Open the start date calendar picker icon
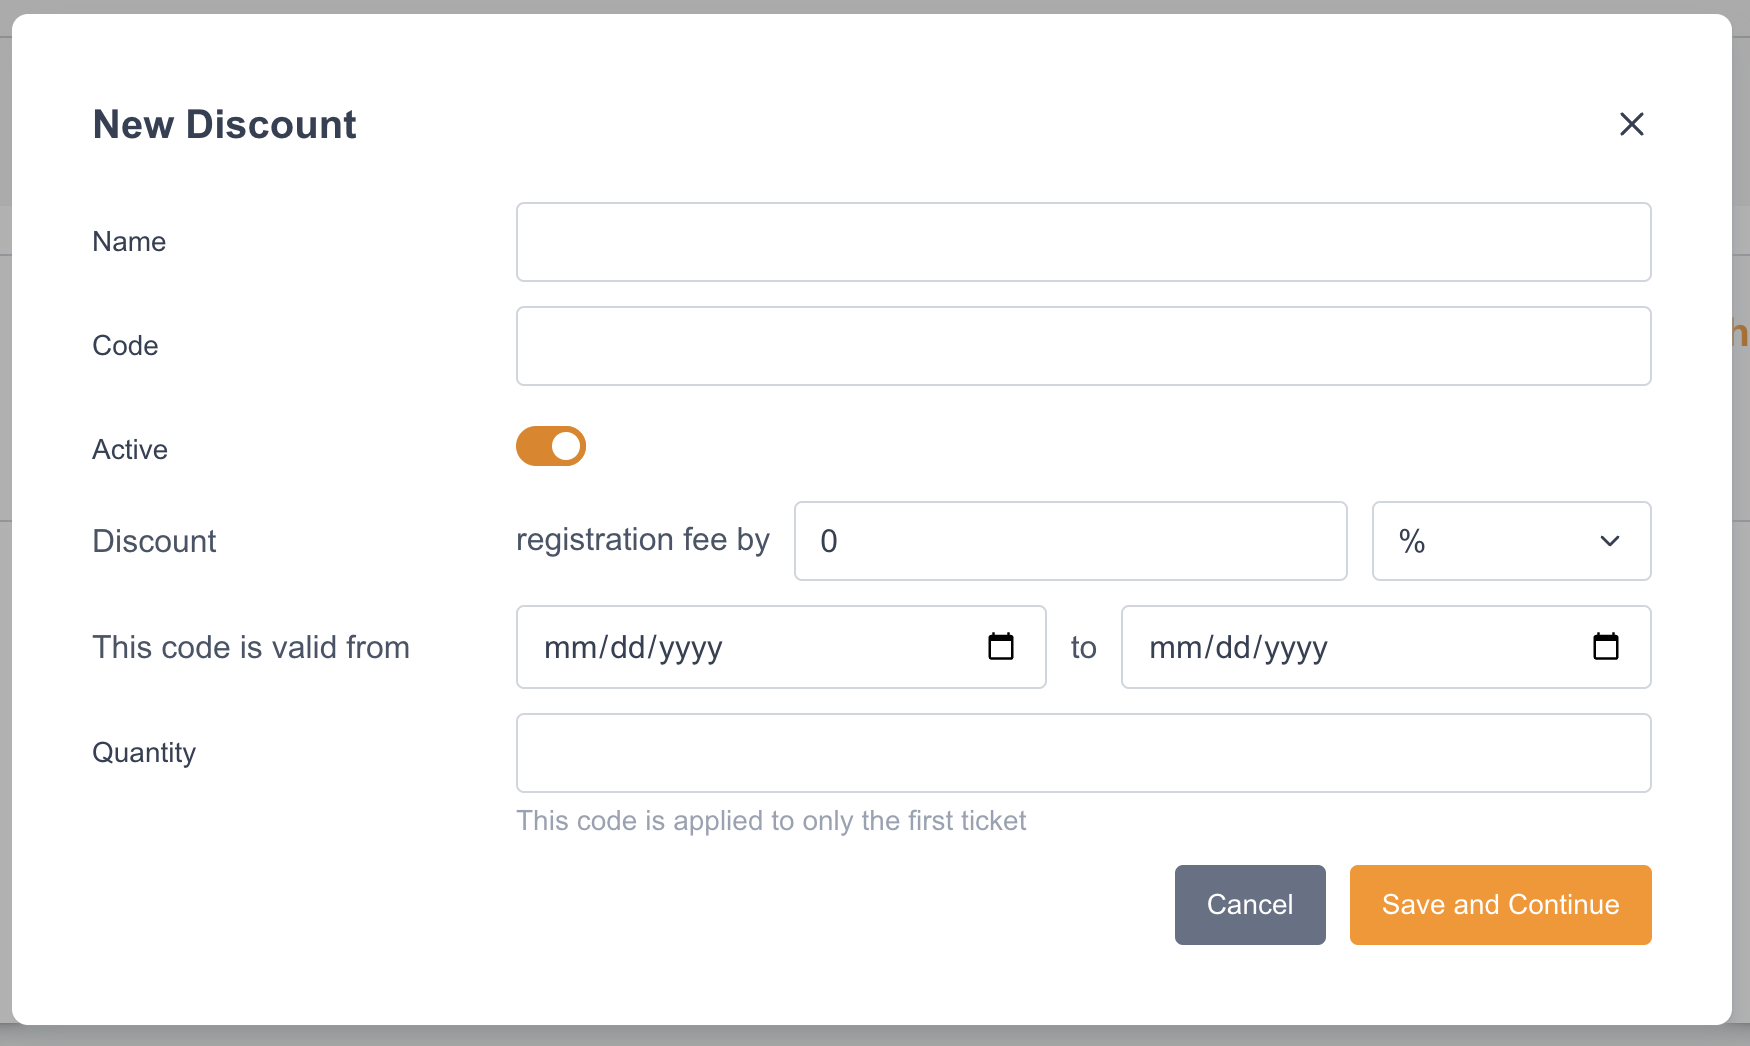This screenshot has width=1750, height=1046. (1000, 647)
